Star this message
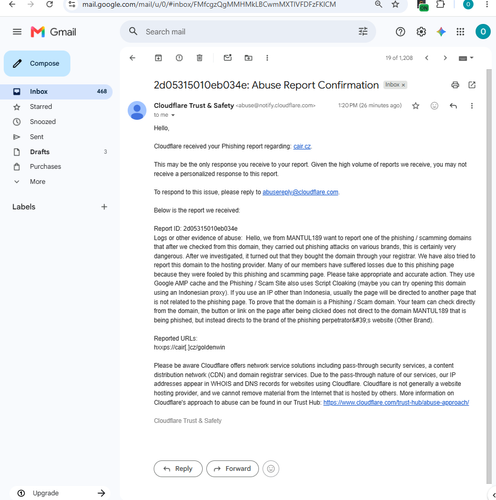Image resolution: width=496 pixels, height=500 pixels. tap(415, 106)
